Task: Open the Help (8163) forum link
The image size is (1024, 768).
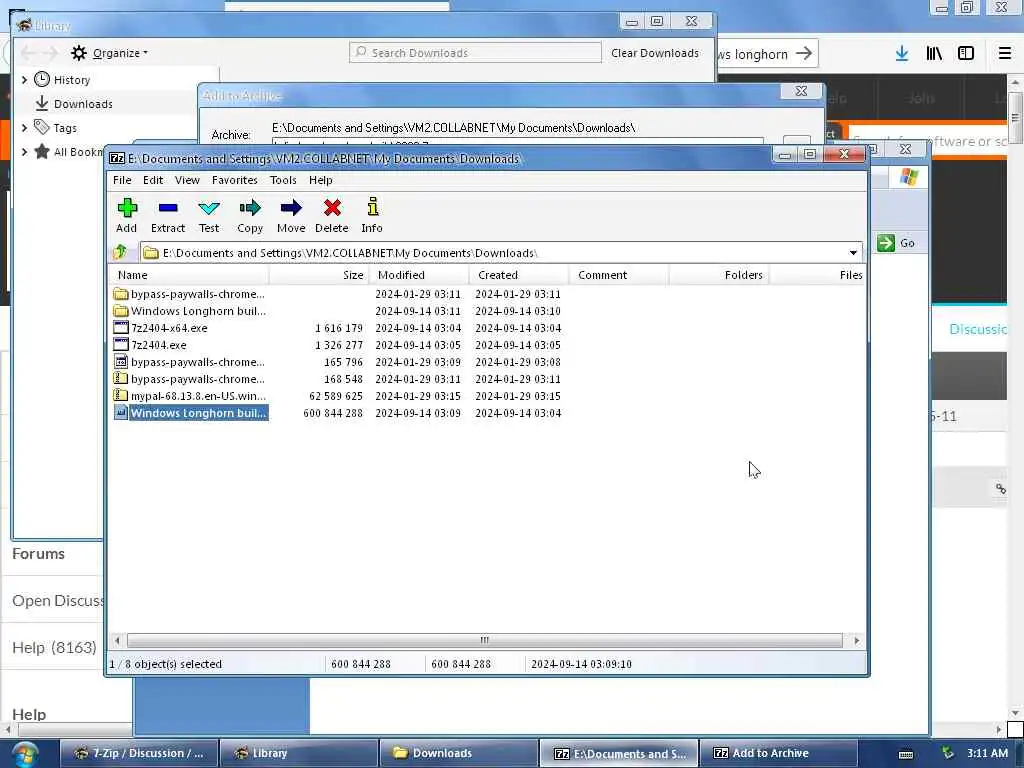Action: (54, 647)
